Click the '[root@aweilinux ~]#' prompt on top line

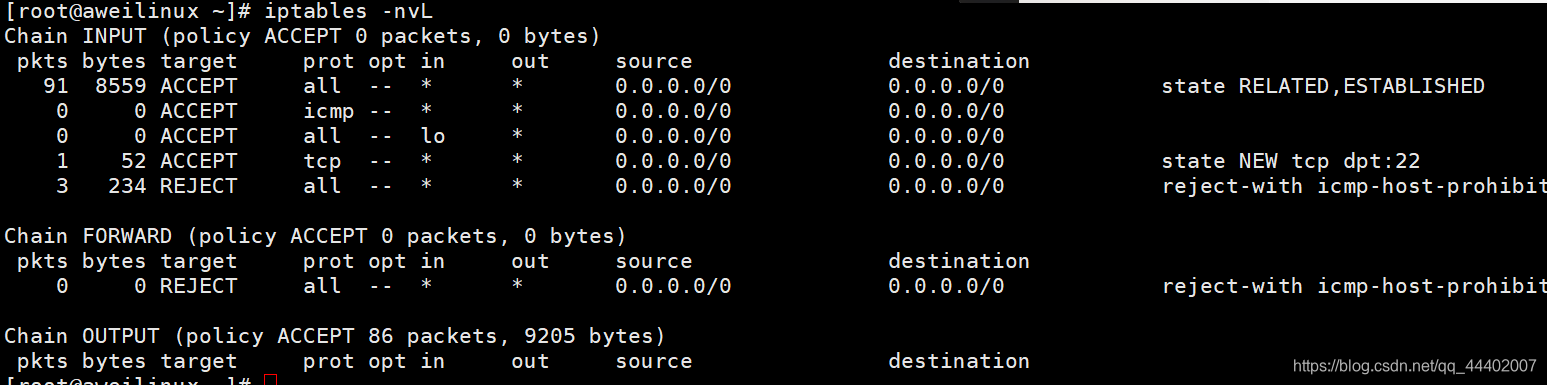(128, 11)
